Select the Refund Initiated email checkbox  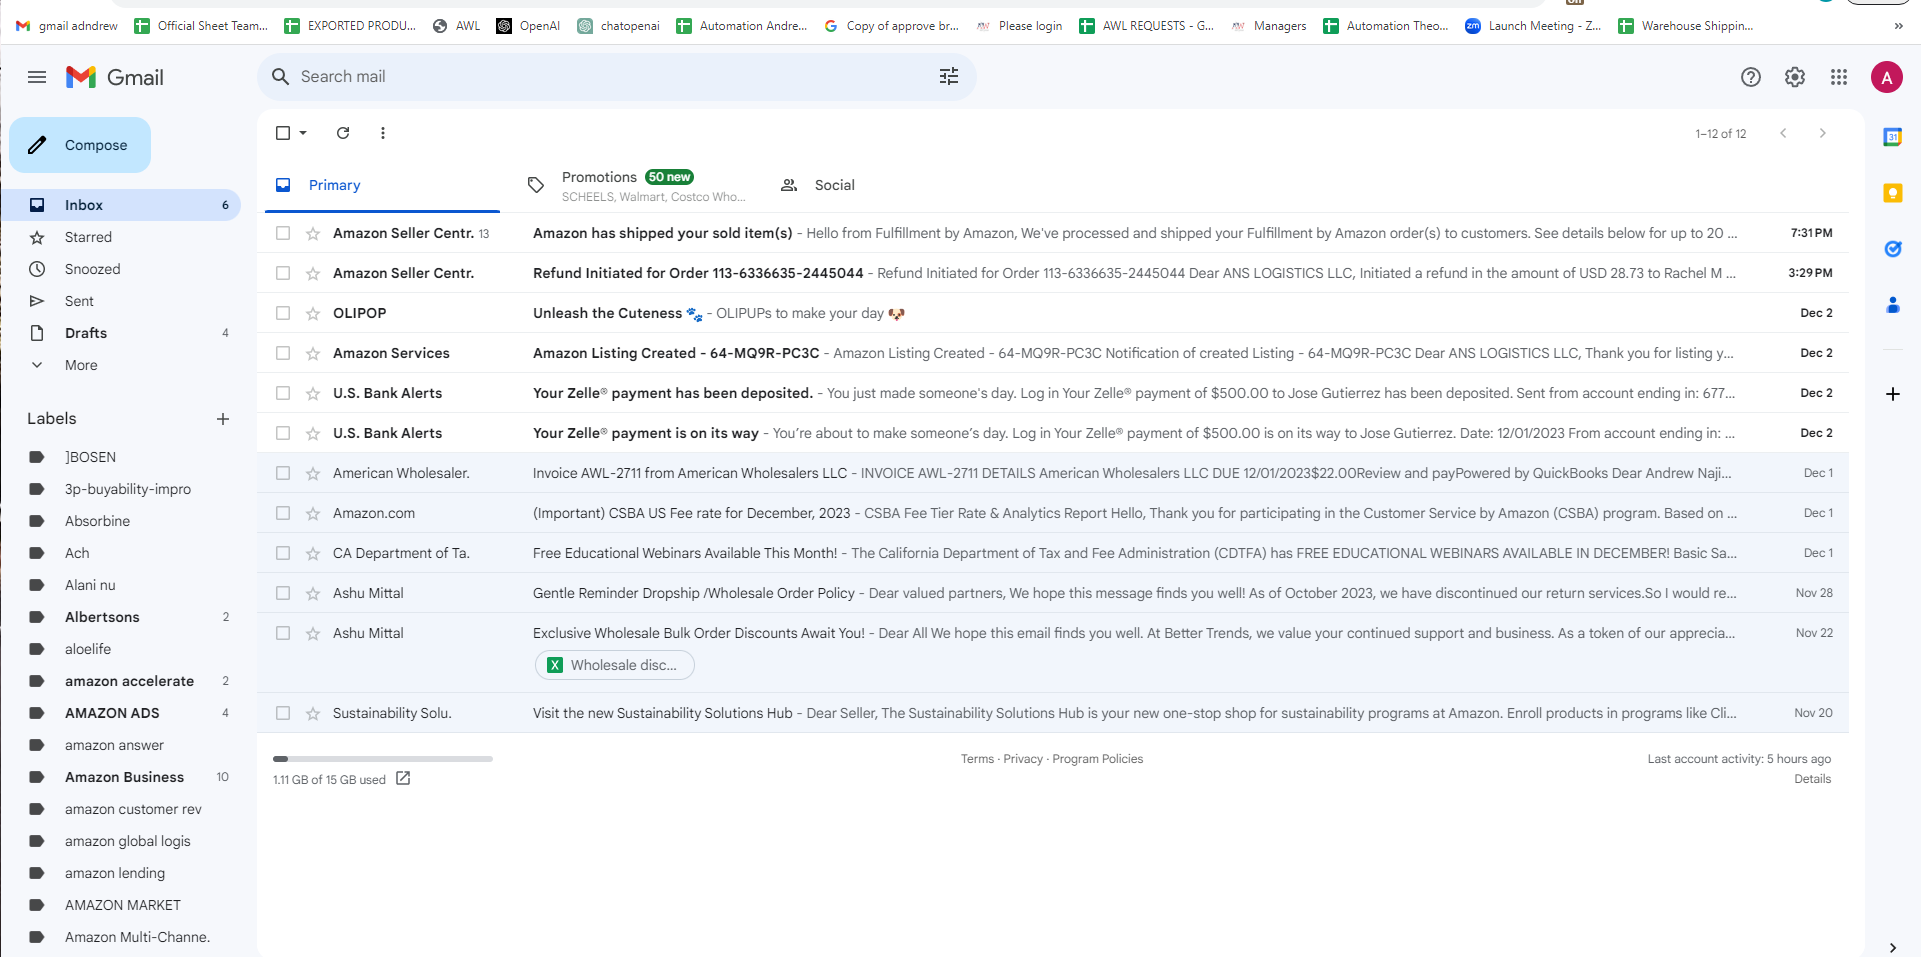point(283,273)
